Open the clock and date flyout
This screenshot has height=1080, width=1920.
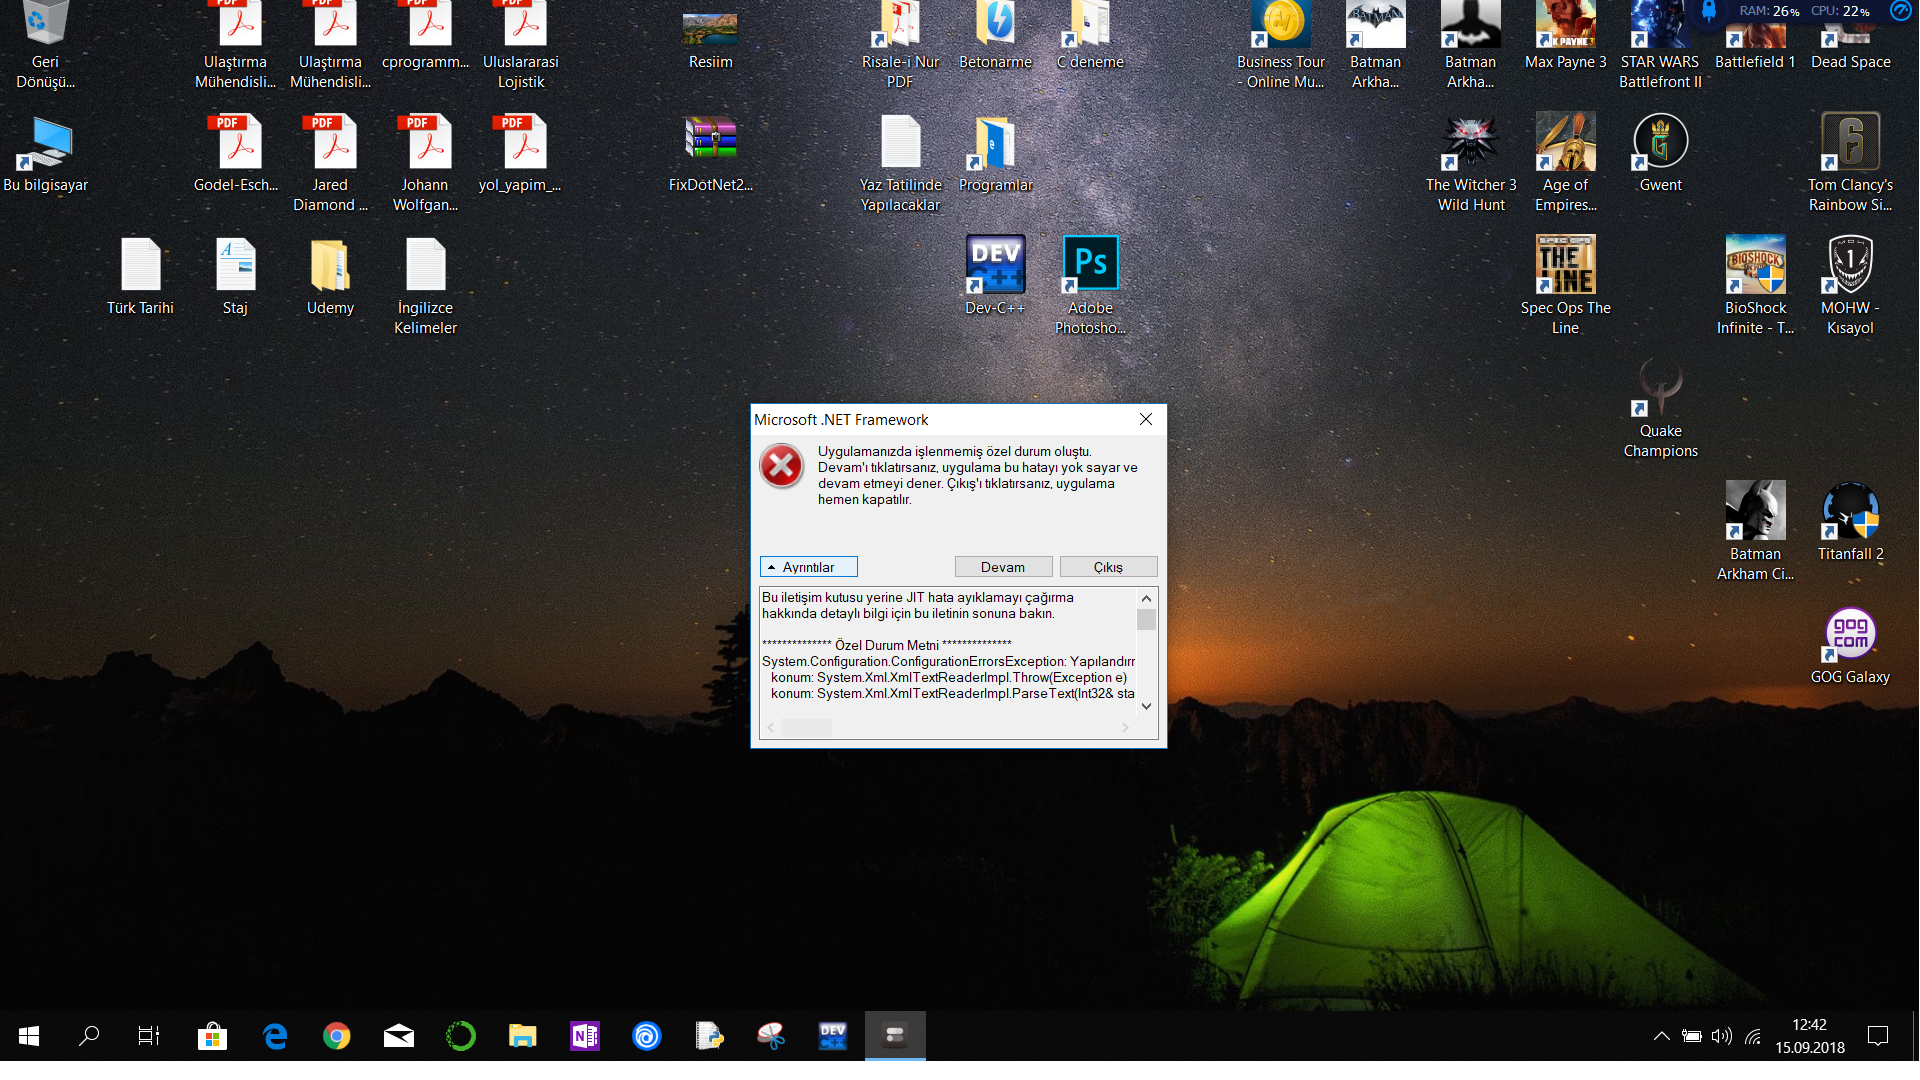1810,1036
